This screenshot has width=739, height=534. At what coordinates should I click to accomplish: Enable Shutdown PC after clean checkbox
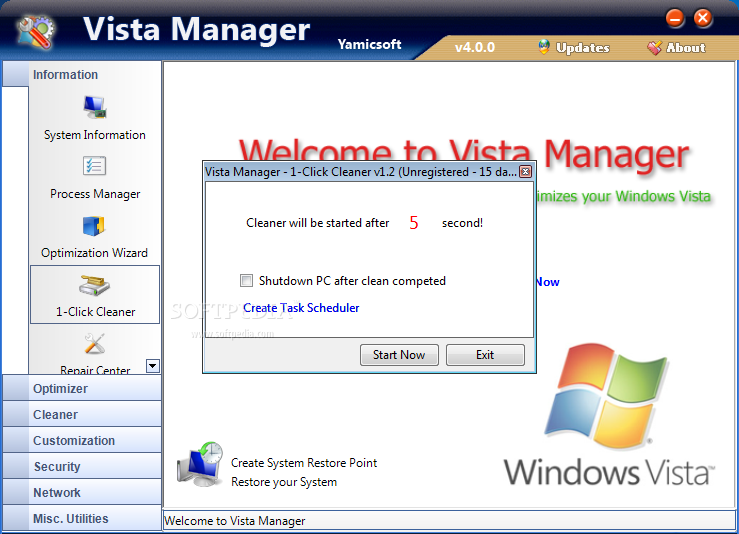point(246,281)
